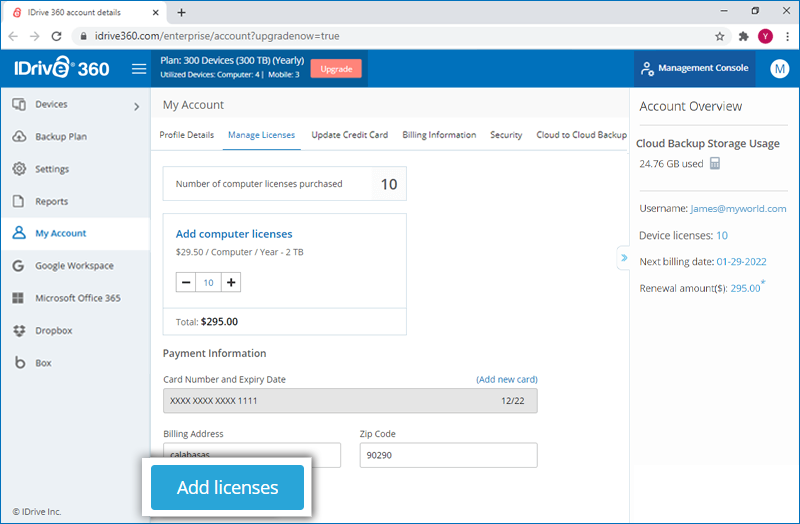Collapse the Account Overview side panel
800x524 pixels.
[624, 260]
